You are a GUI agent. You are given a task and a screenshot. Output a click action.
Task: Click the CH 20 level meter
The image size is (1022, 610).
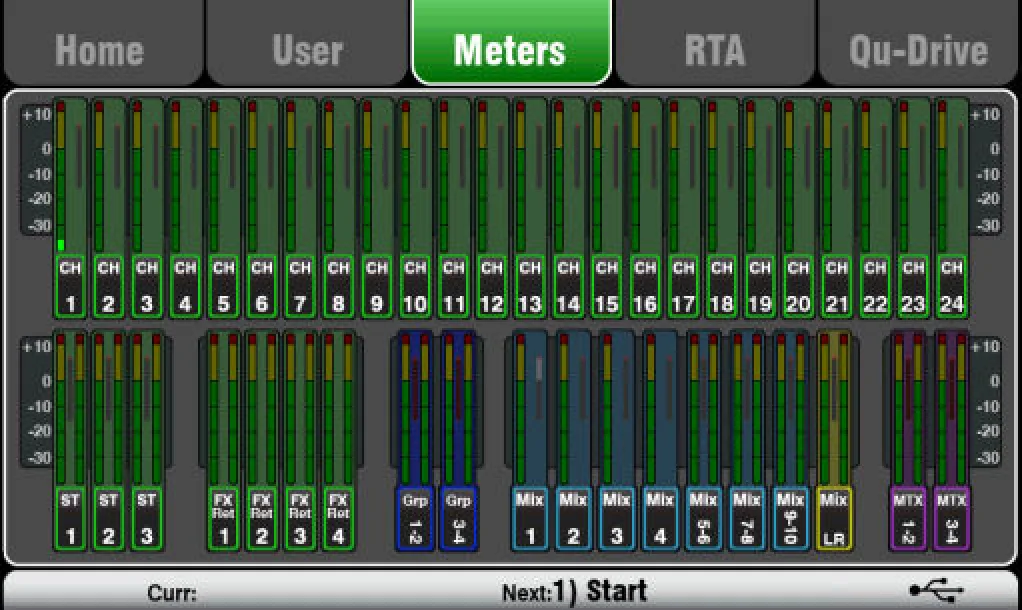[798, 176]
